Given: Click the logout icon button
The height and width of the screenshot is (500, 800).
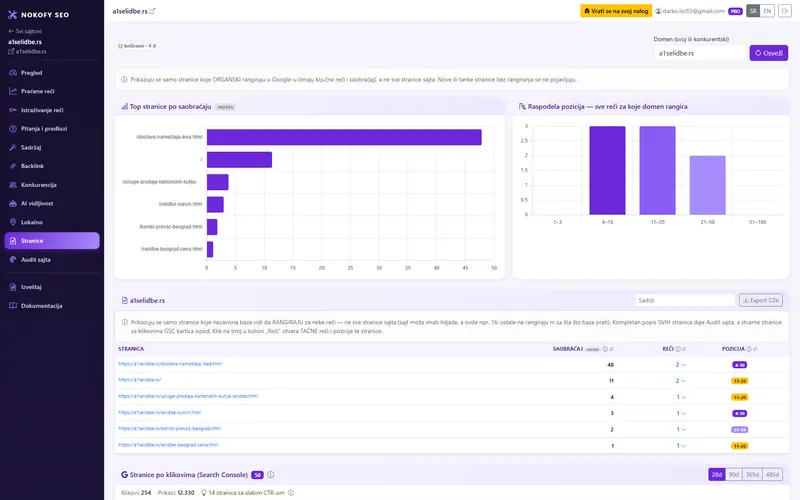Looking at the screenshot, I should pos(785,11).
